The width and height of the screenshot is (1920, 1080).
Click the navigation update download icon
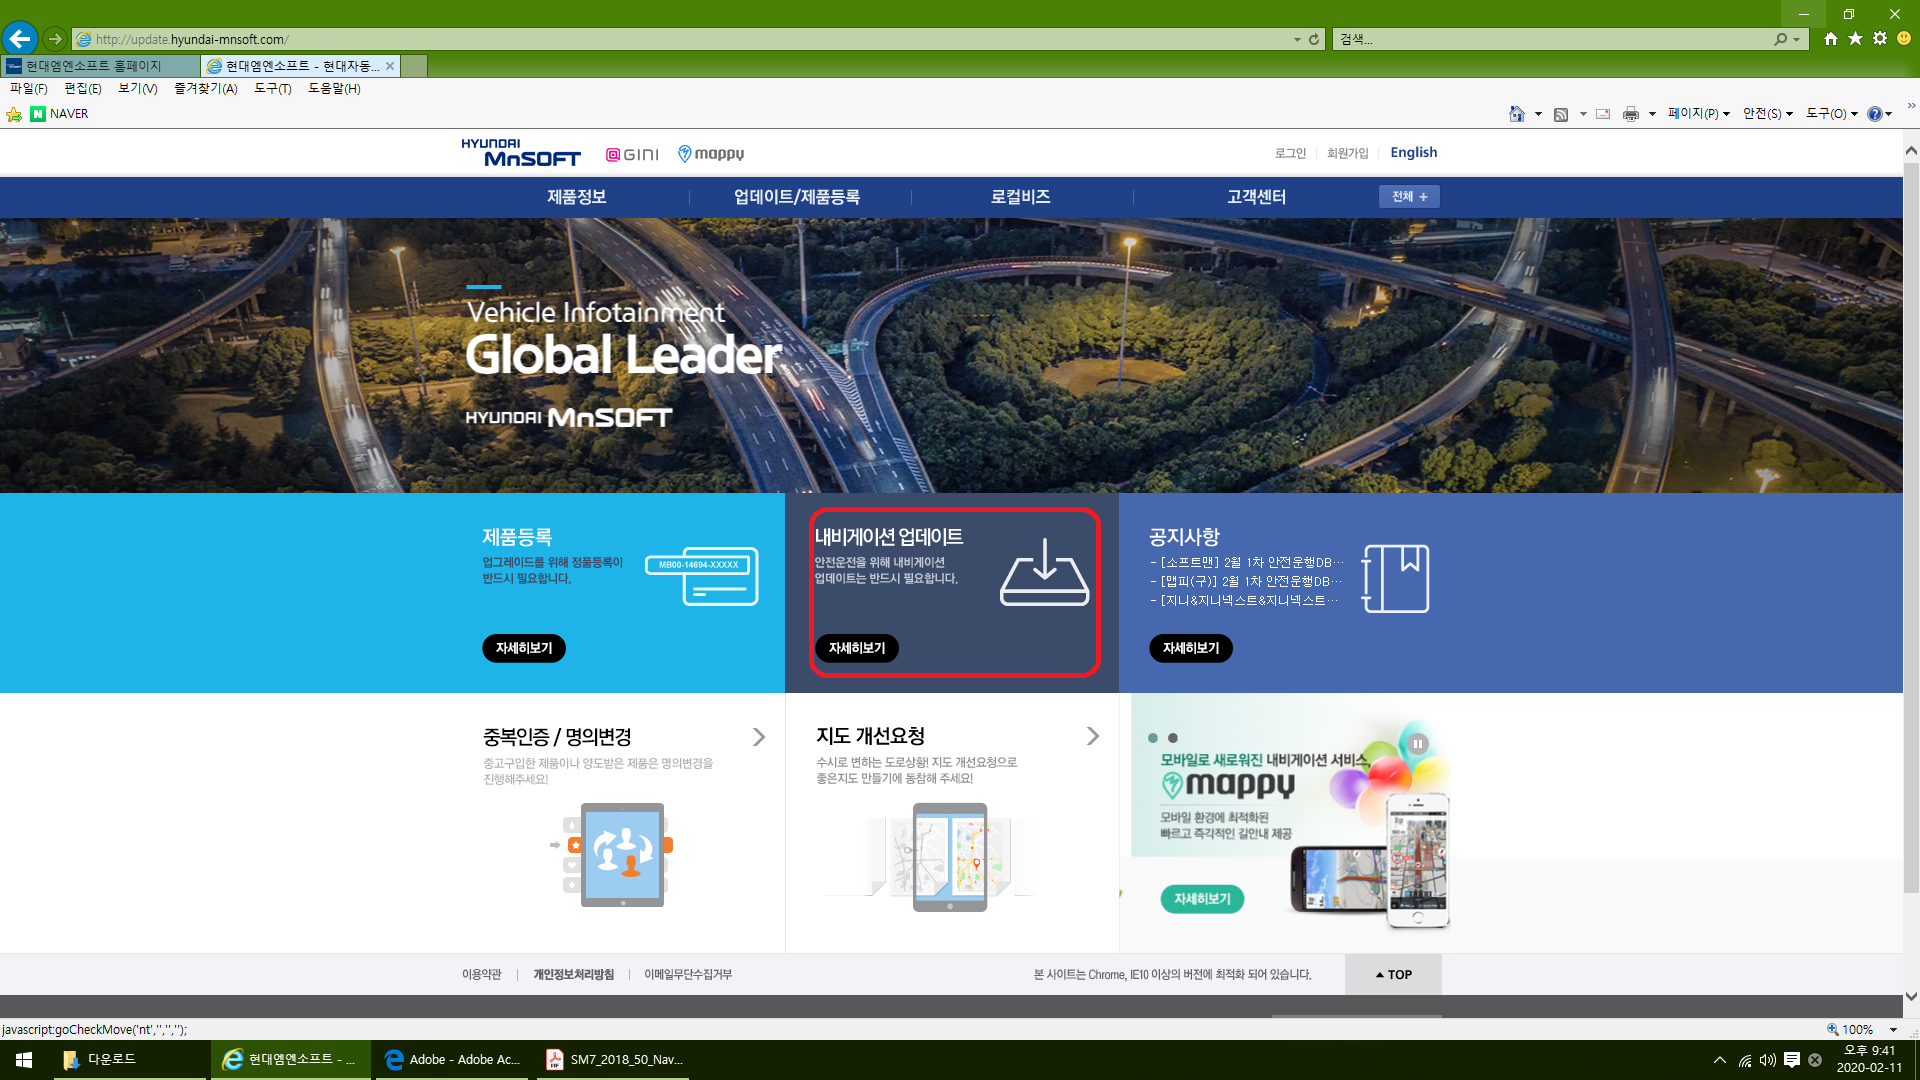pyautogui.click(x=1044, y=572)
